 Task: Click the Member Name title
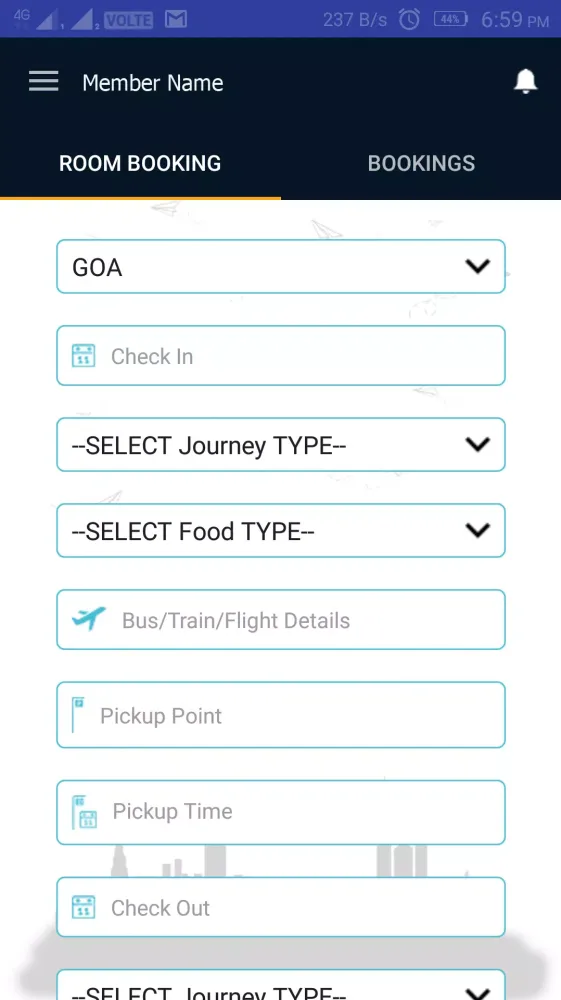pyautogui.click(x=153, y=83)
